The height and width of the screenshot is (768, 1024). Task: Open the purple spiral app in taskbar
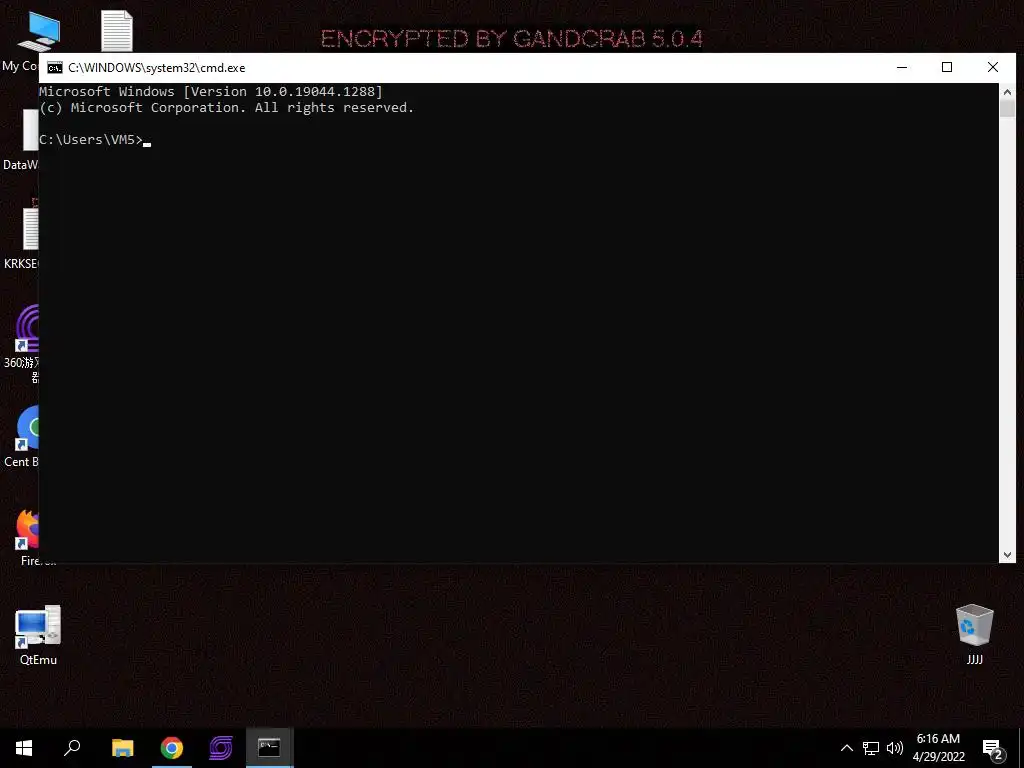pos(221,748)
